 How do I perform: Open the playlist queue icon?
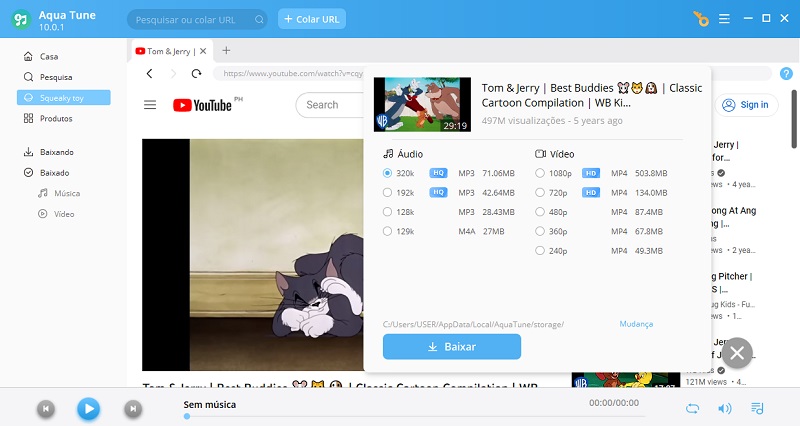(757, 408)
